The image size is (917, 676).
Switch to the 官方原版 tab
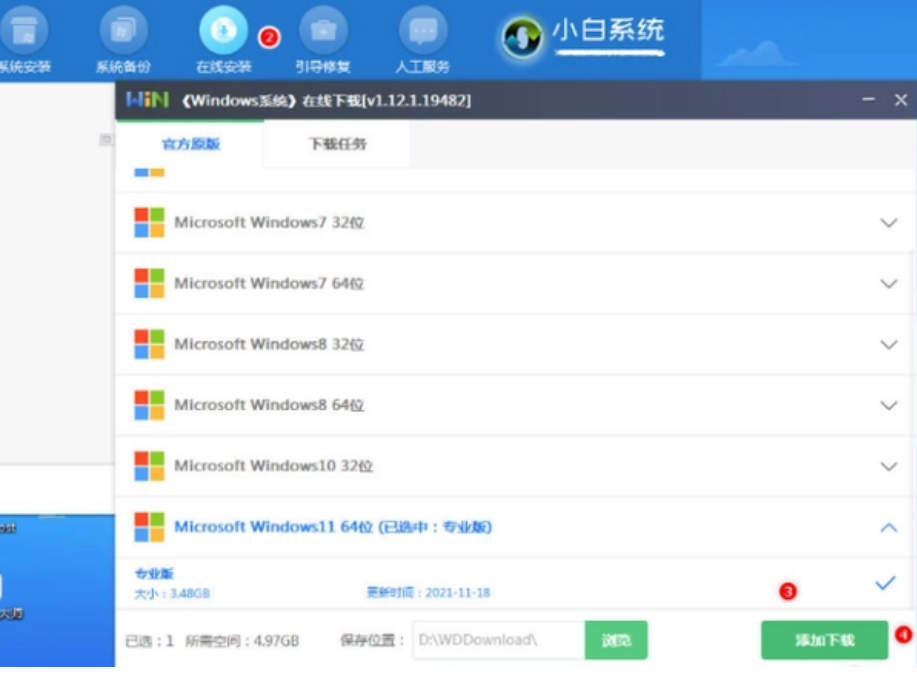pos(191,144)
